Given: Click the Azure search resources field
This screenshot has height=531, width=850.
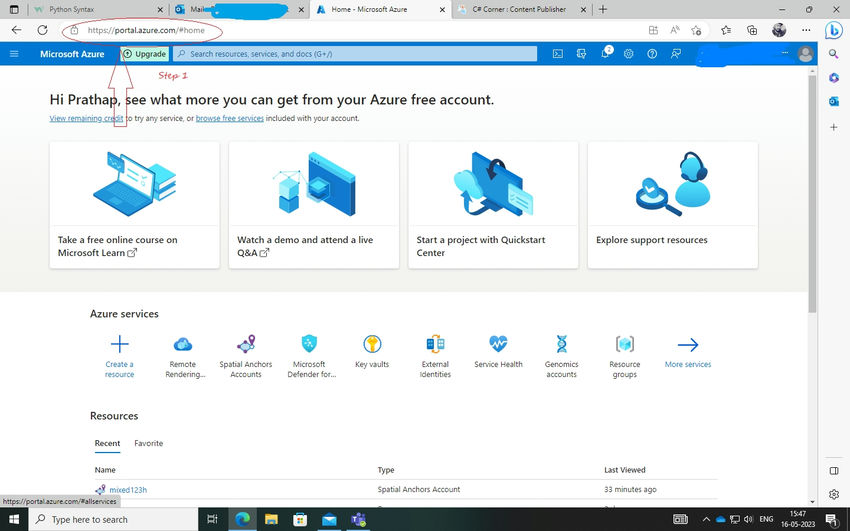Looking at the screenshot, I should (355, 54).
